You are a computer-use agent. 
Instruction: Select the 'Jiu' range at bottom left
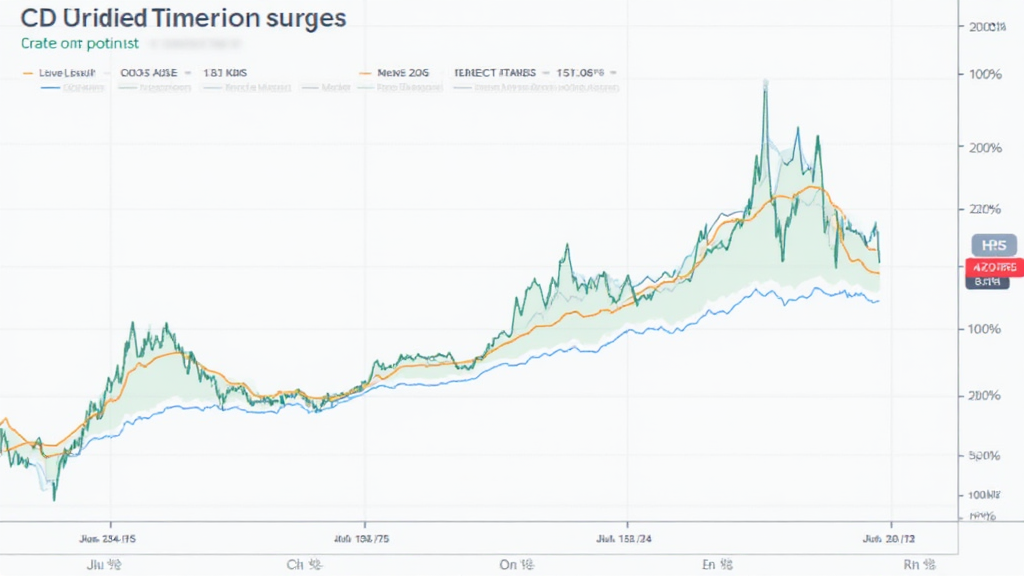[x=98, y=565]
